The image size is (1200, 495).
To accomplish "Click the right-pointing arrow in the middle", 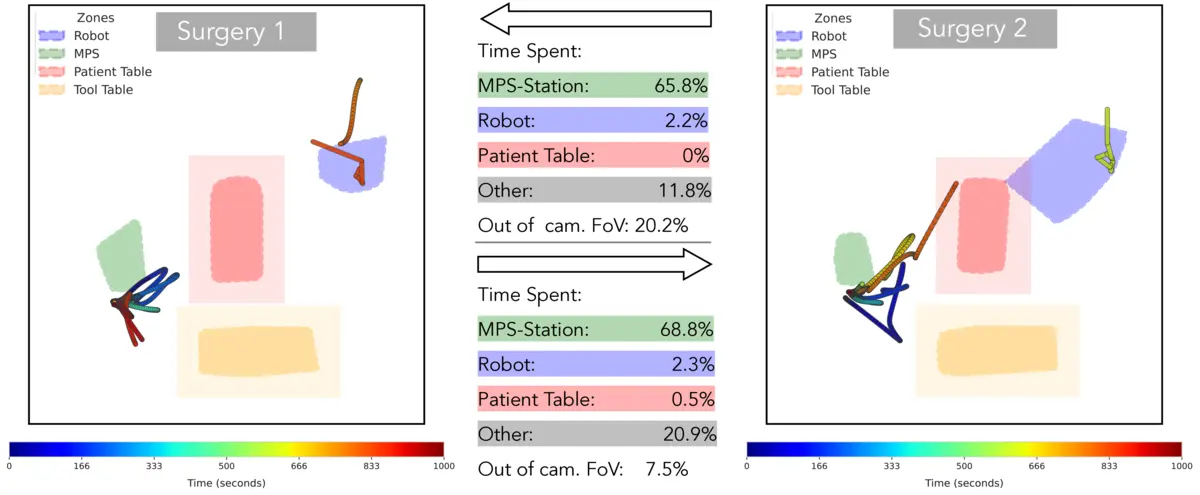I will point(595,263).
